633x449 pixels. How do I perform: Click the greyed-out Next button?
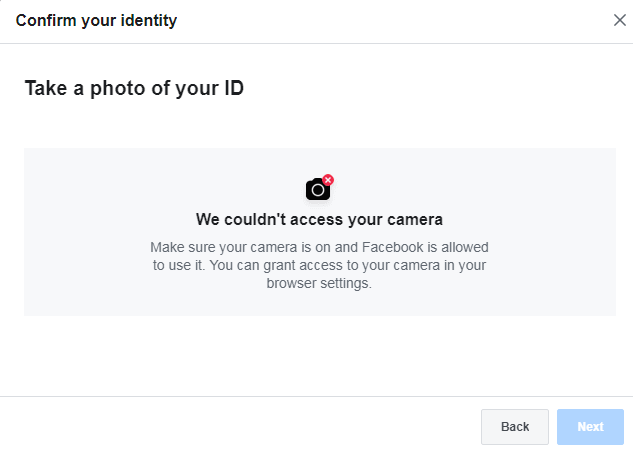pyautogui.click(x=590, y=427)
